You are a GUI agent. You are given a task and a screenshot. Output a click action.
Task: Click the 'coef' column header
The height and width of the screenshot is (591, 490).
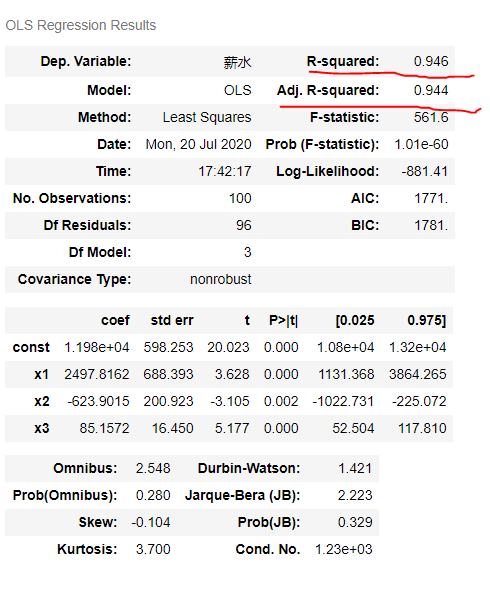[115, 320]
